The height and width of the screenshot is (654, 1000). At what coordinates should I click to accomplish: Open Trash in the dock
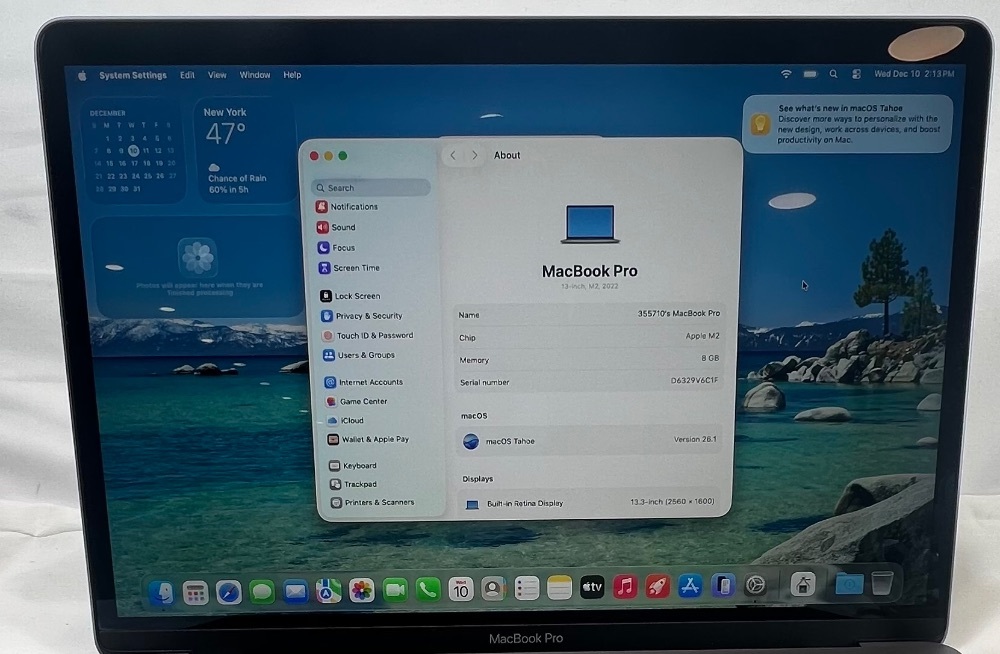[881, 584]
